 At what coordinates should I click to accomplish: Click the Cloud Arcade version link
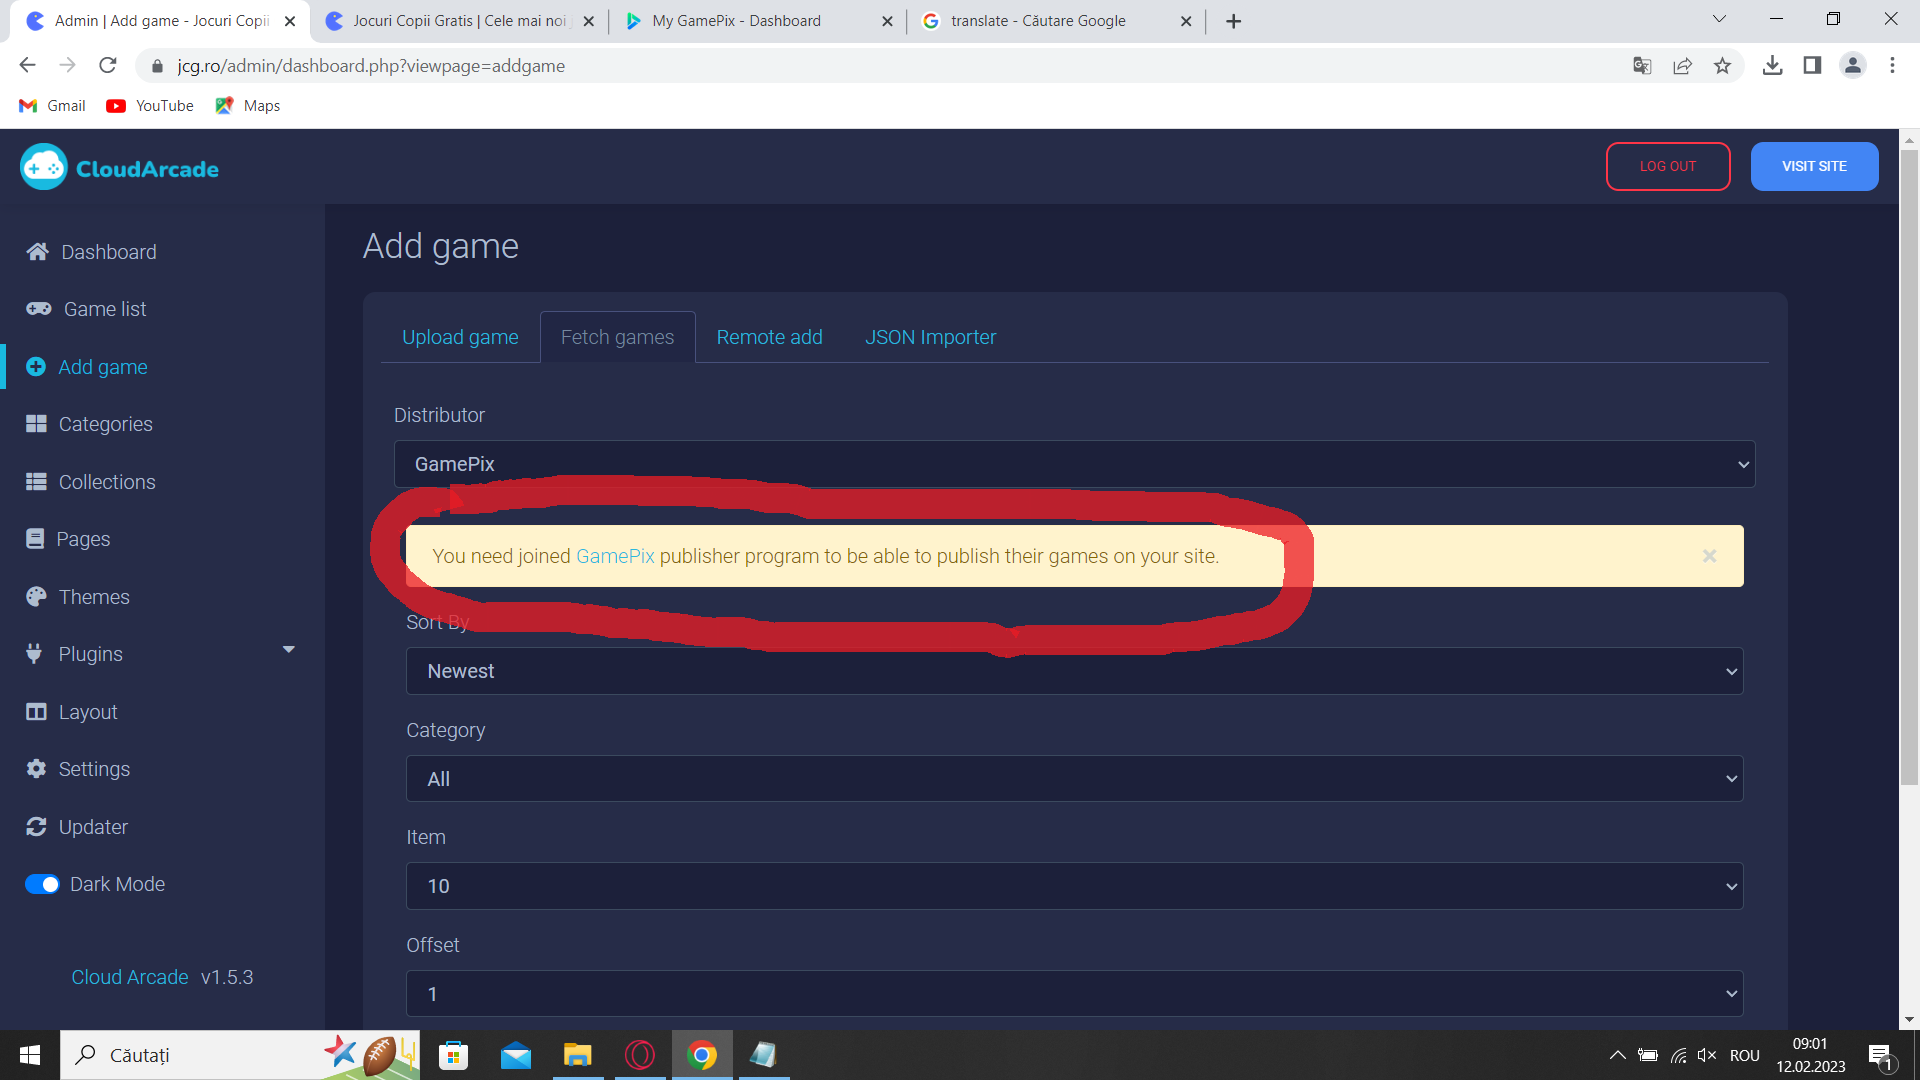tap(130, 977)
